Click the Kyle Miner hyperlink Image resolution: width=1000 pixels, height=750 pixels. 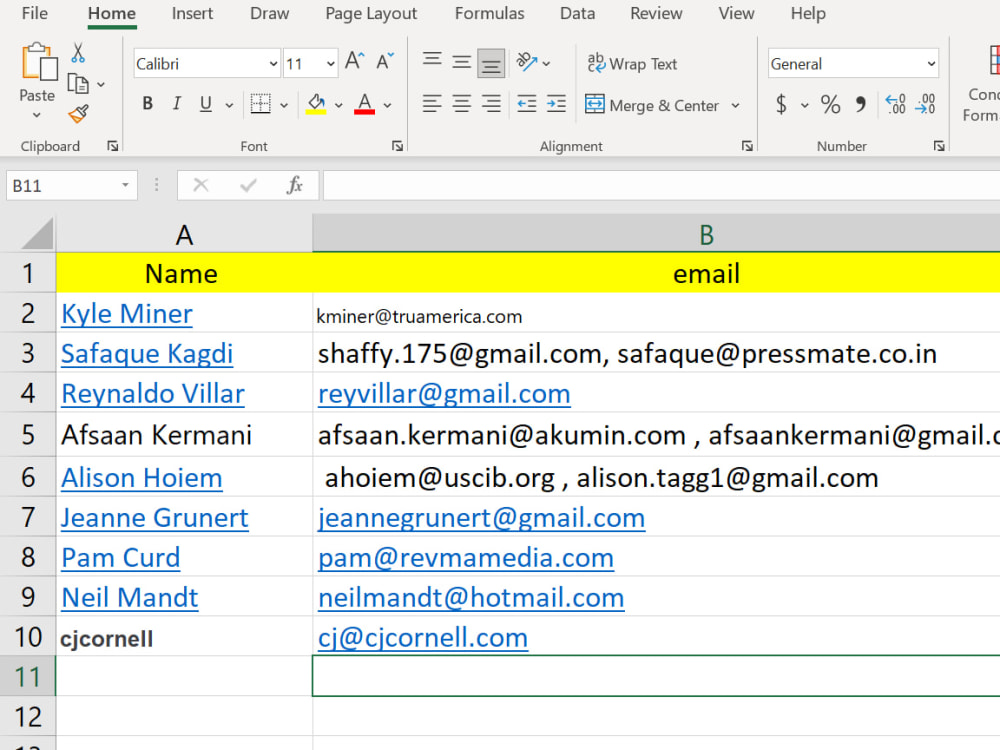(x=126, y=313)
